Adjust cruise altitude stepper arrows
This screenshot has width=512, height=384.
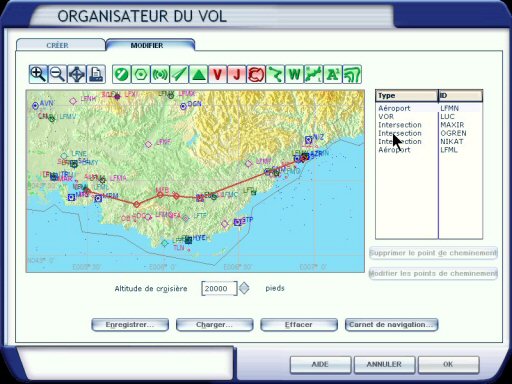pyautogui.click(x=244, y=288)
